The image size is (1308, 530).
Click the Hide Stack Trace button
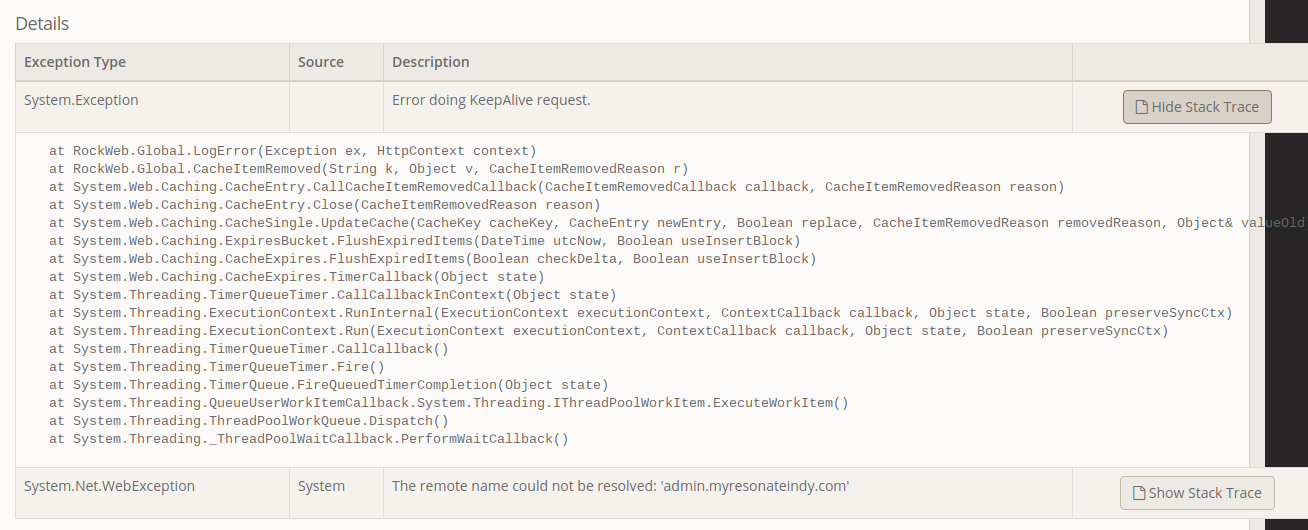coord(1197,107)
